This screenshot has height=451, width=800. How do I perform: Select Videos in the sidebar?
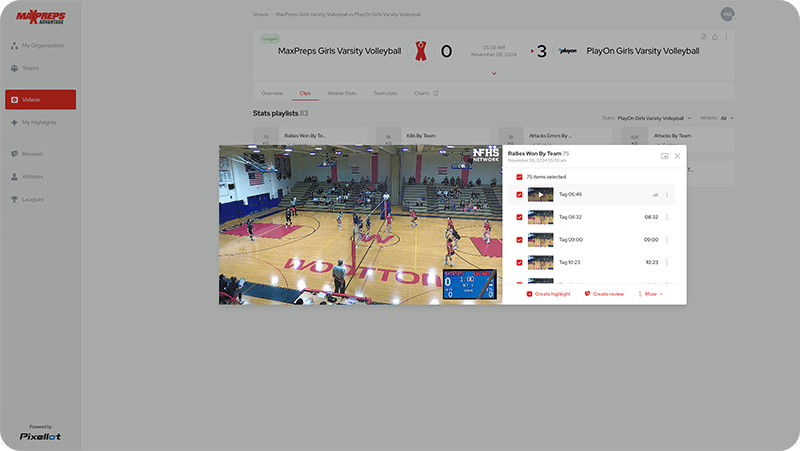(40, 99)
